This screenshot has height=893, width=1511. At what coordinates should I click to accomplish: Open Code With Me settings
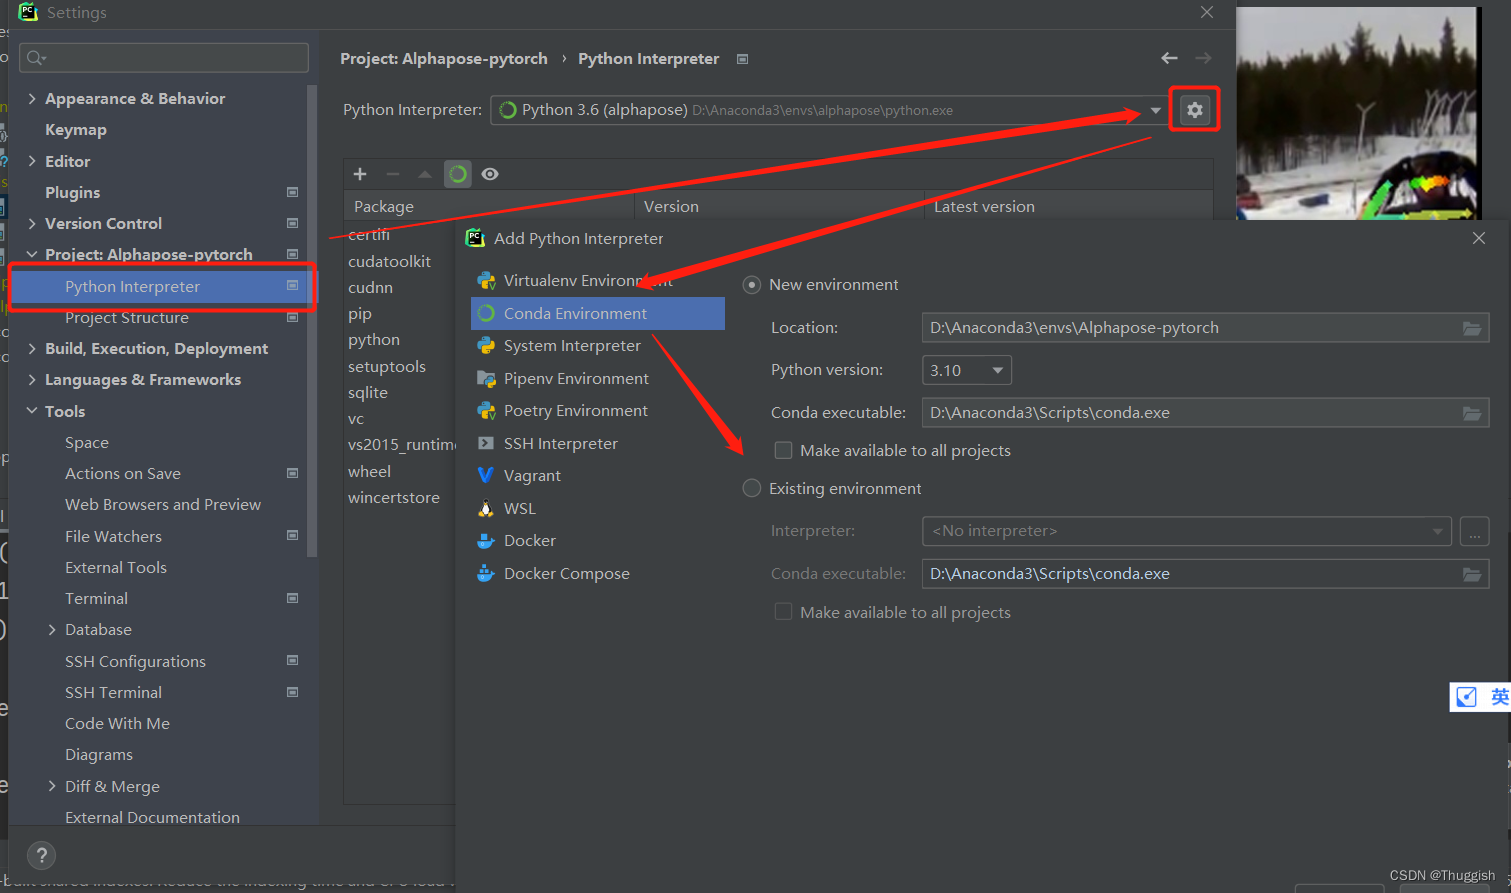pyautogui.click(x=117, y=723)
